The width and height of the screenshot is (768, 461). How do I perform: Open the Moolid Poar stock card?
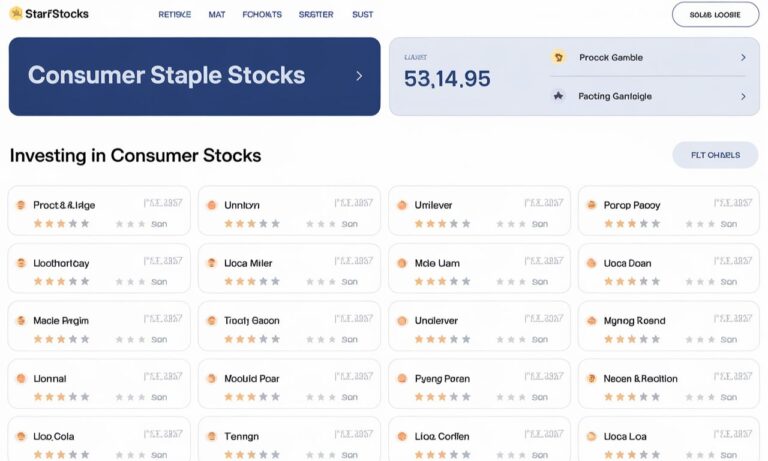(289, 384)
